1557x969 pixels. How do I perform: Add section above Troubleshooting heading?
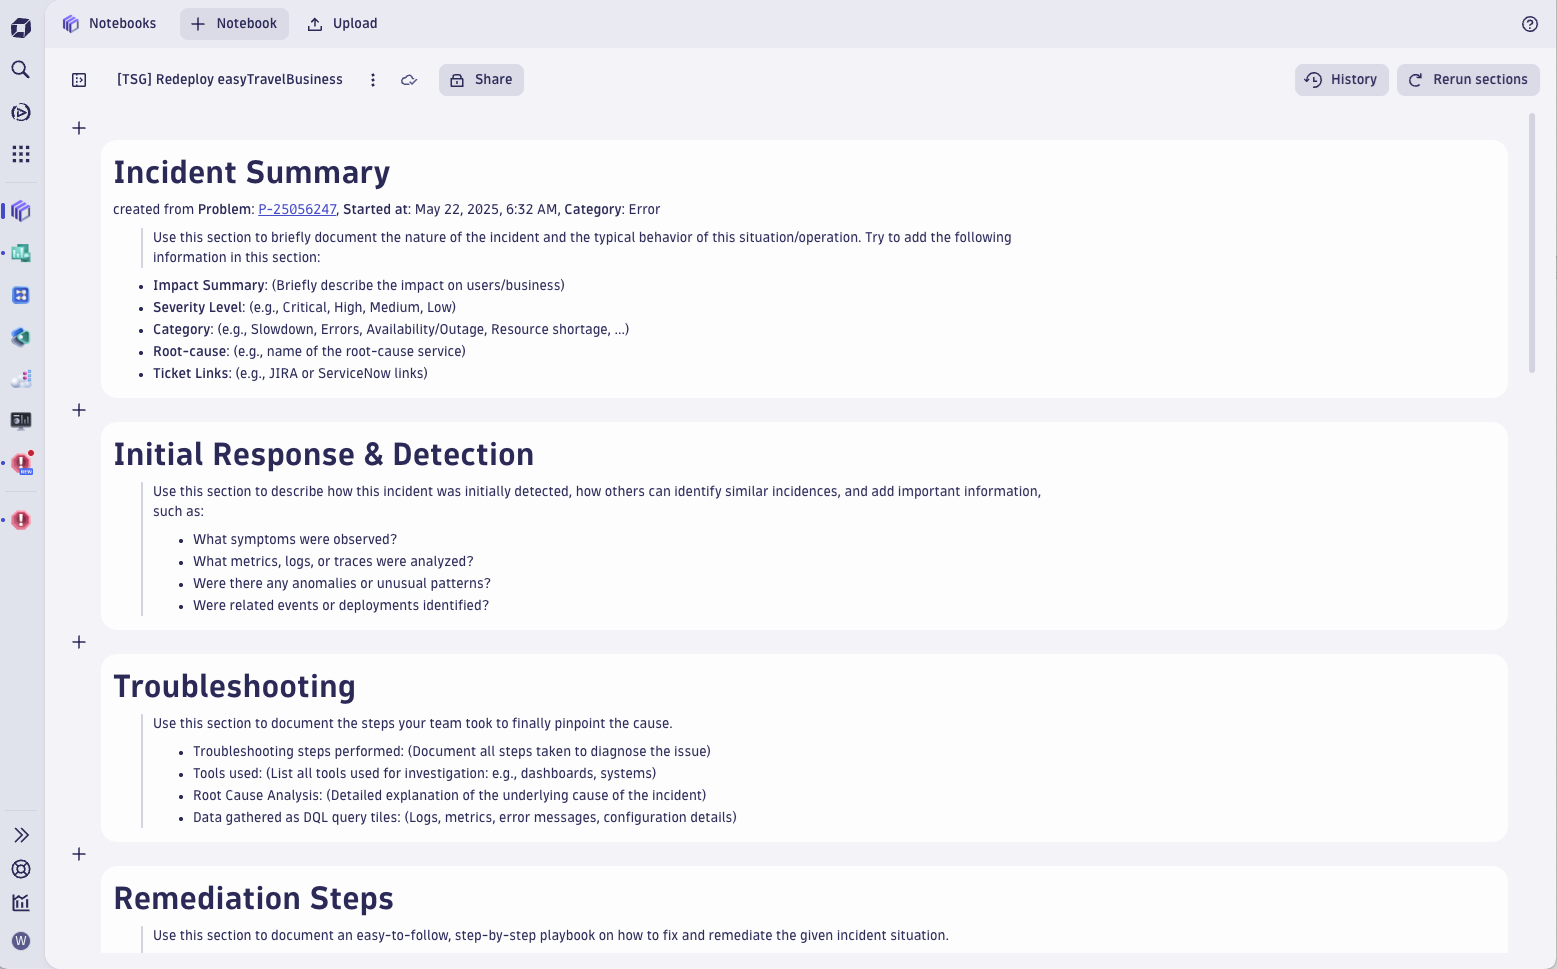[79, 642]
